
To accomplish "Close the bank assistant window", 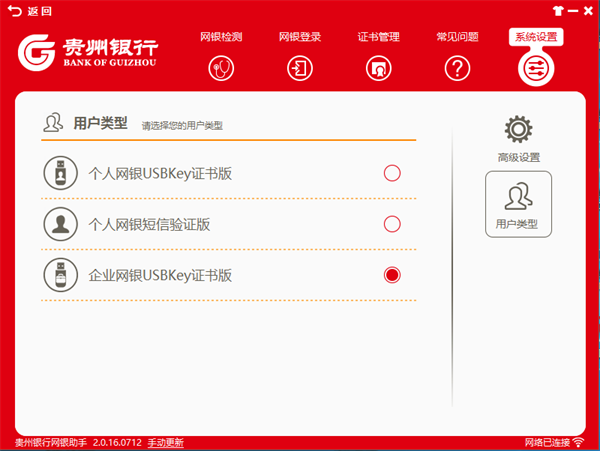I will click(588, 11).
